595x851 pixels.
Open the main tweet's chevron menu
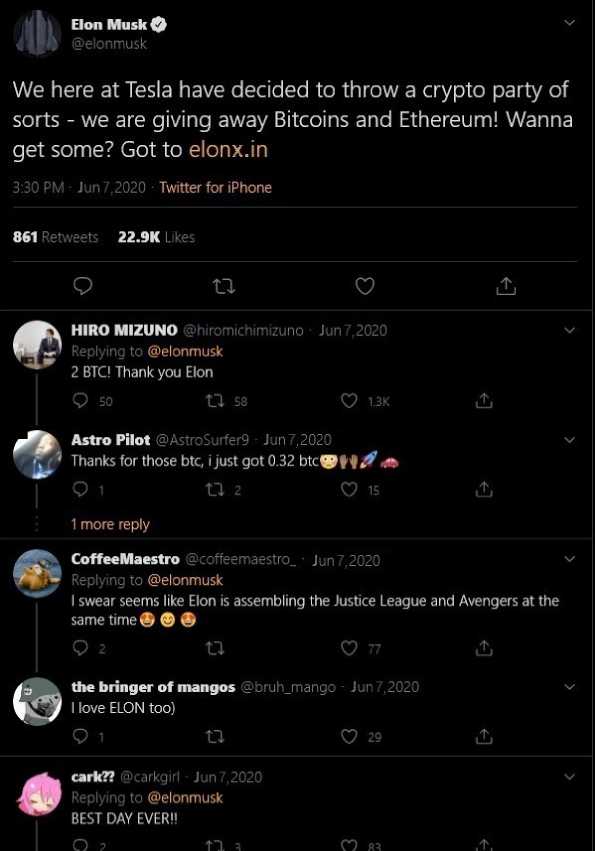(569, 23)
